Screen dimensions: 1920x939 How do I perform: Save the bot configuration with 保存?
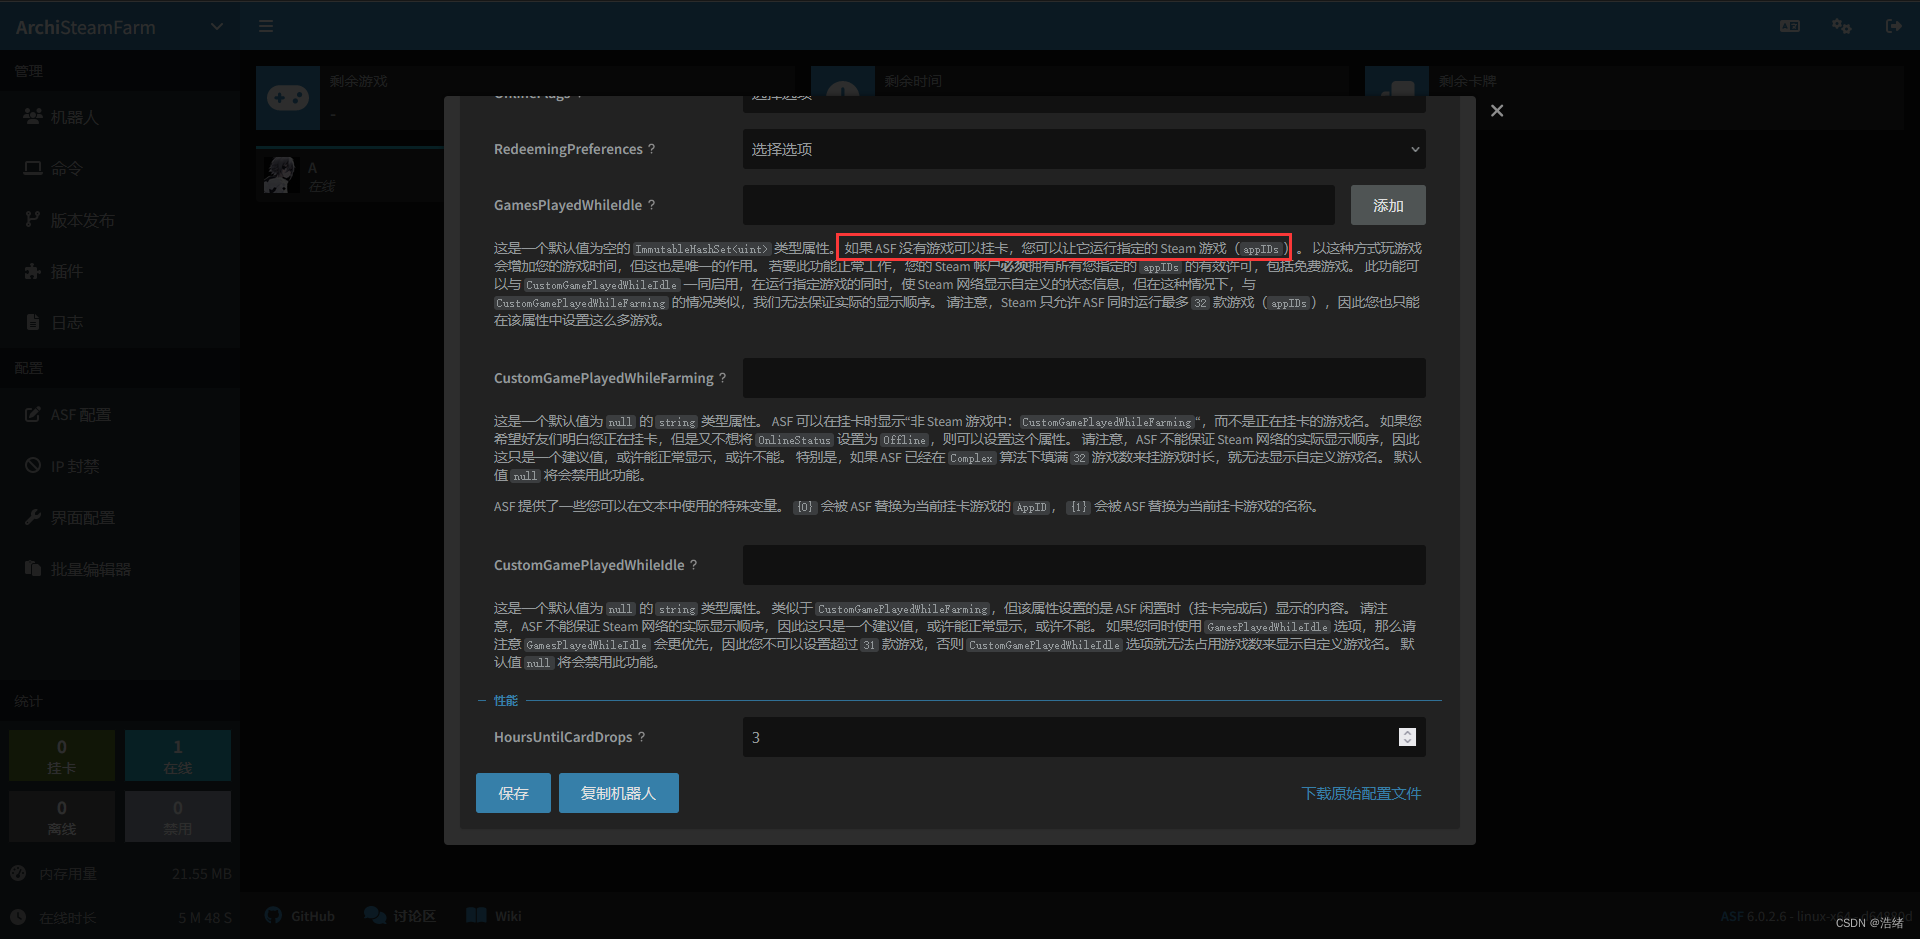pos(513,793)
